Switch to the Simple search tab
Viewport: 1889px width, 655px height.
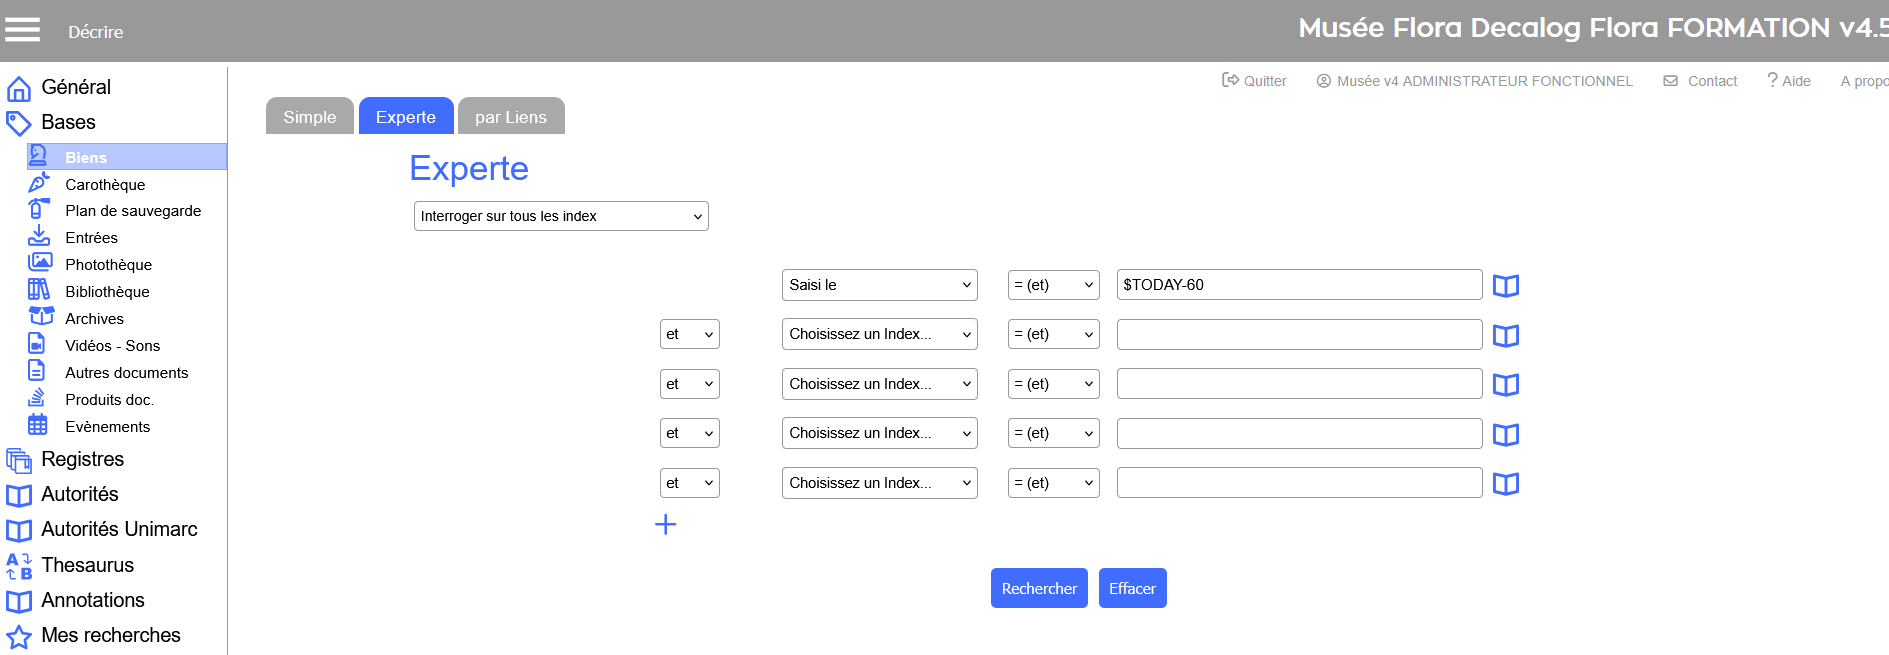click(309, 117)
